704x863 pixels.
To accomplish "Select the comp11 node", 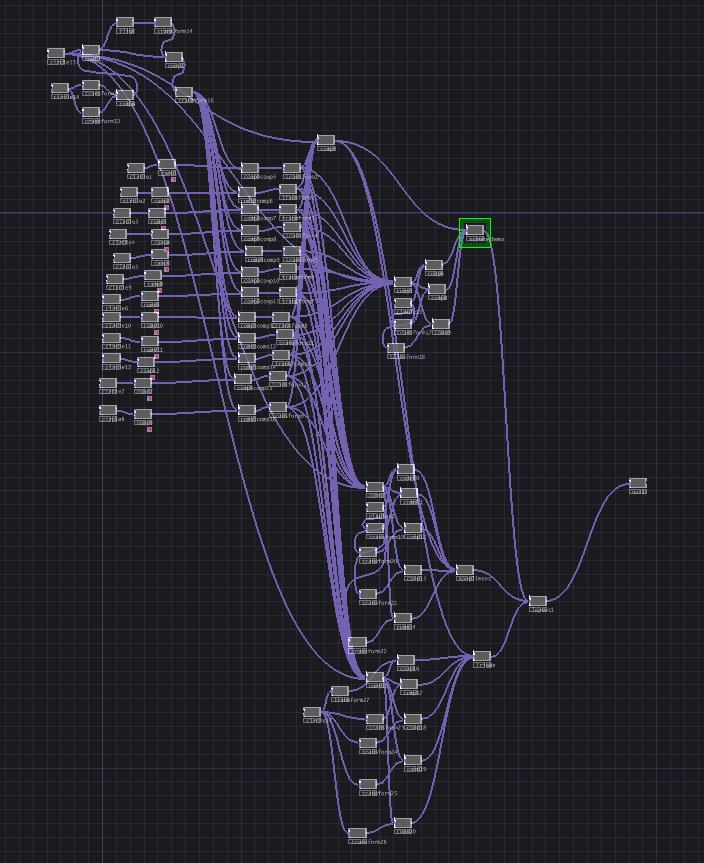I will [x=250, y=292].
